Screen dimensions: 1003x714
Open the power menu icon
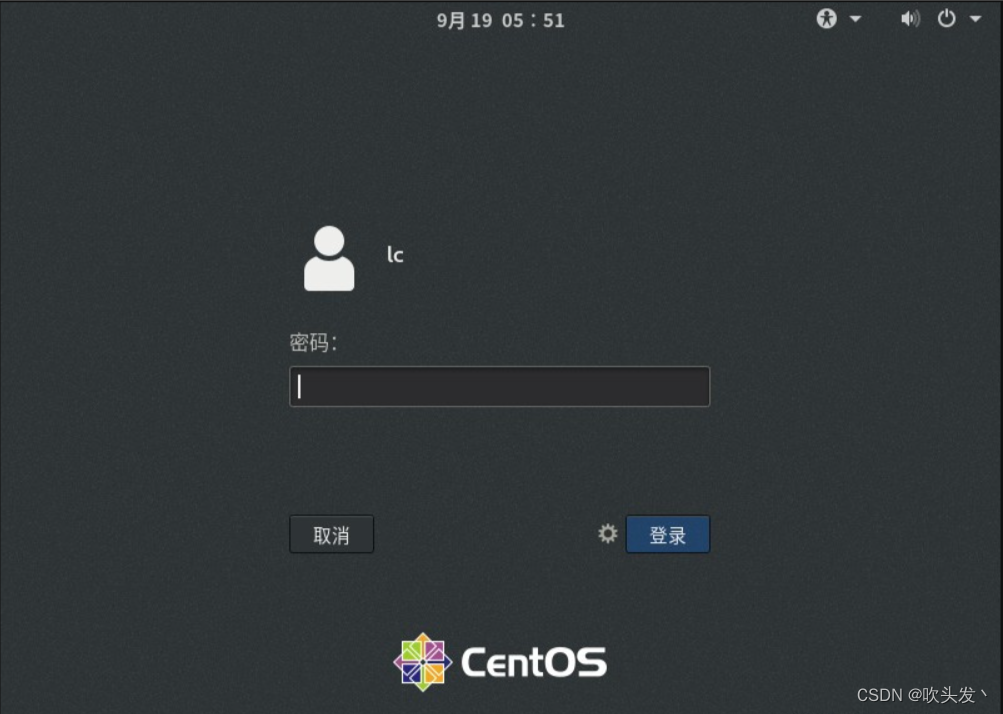pos(947,19)
